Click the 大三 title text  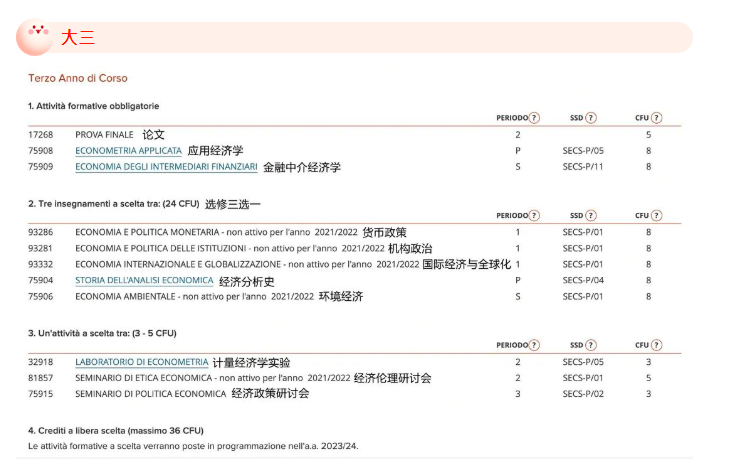tap(78, 37)
